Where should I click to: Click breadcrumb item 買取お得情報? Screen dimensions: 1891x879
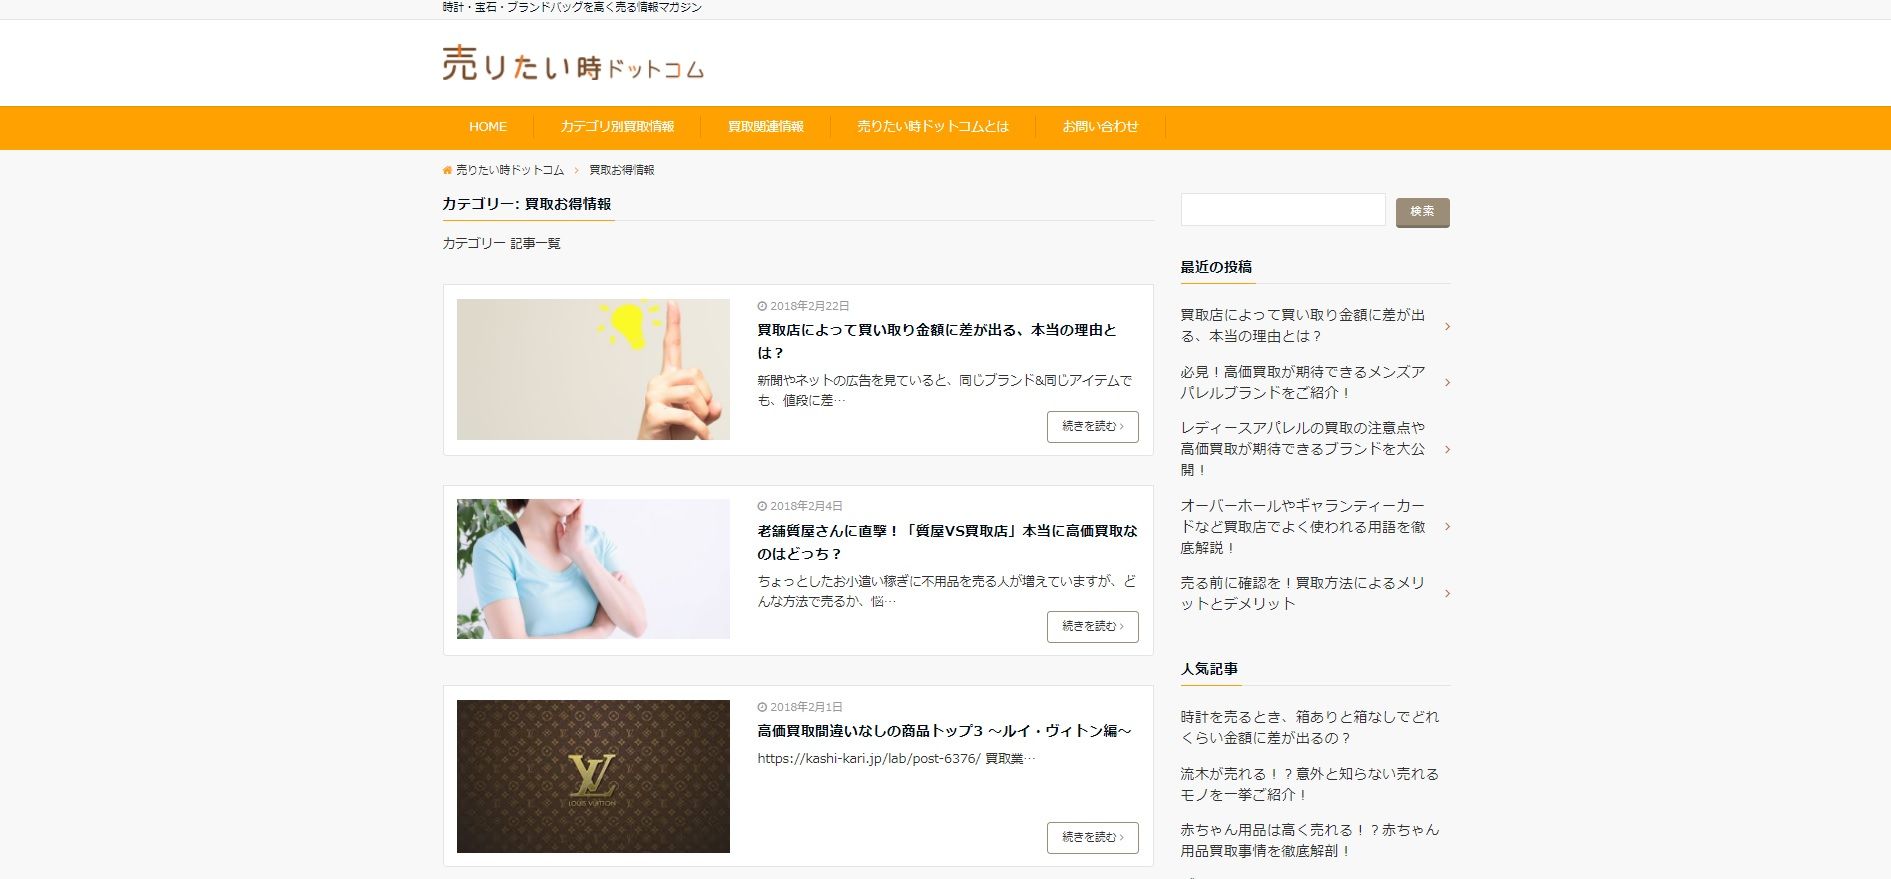pyautogui.click(x=622, y=170)
